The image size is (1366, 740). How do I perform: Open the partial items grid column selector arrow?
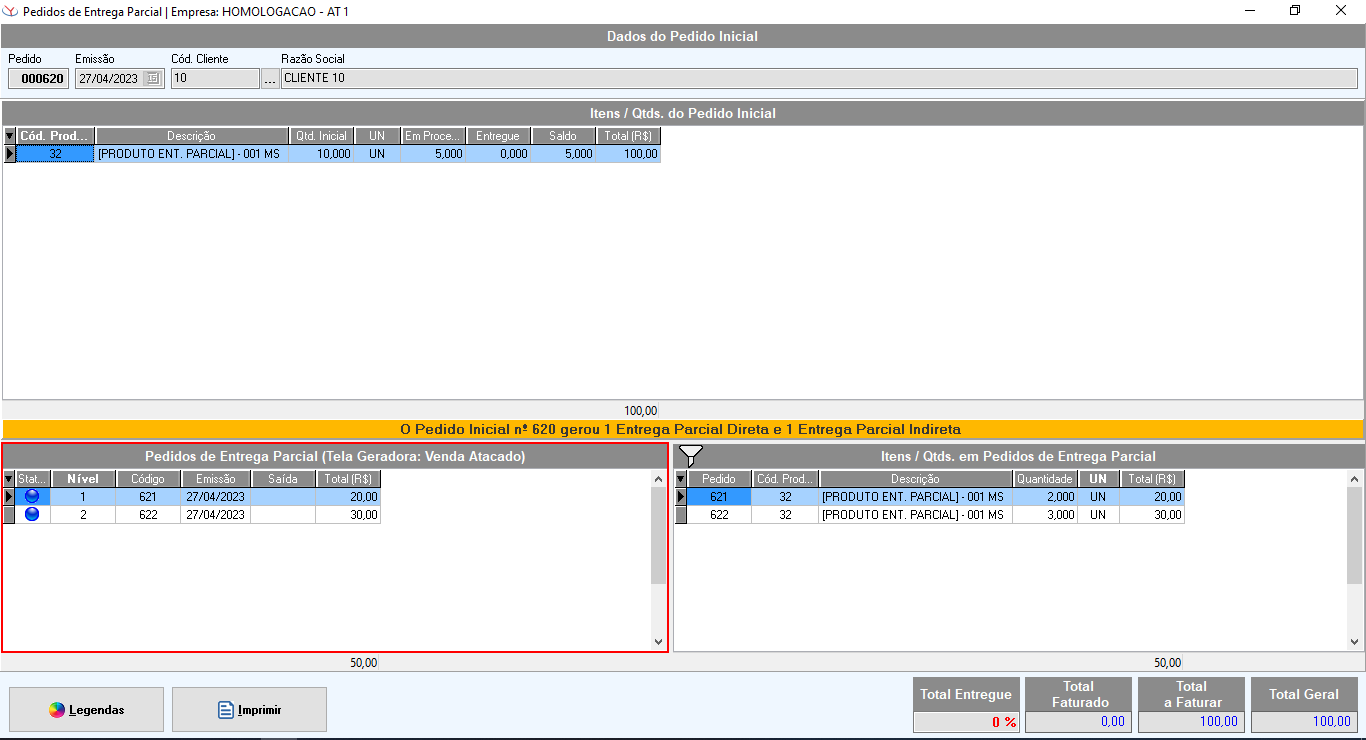tap(681, 479)
